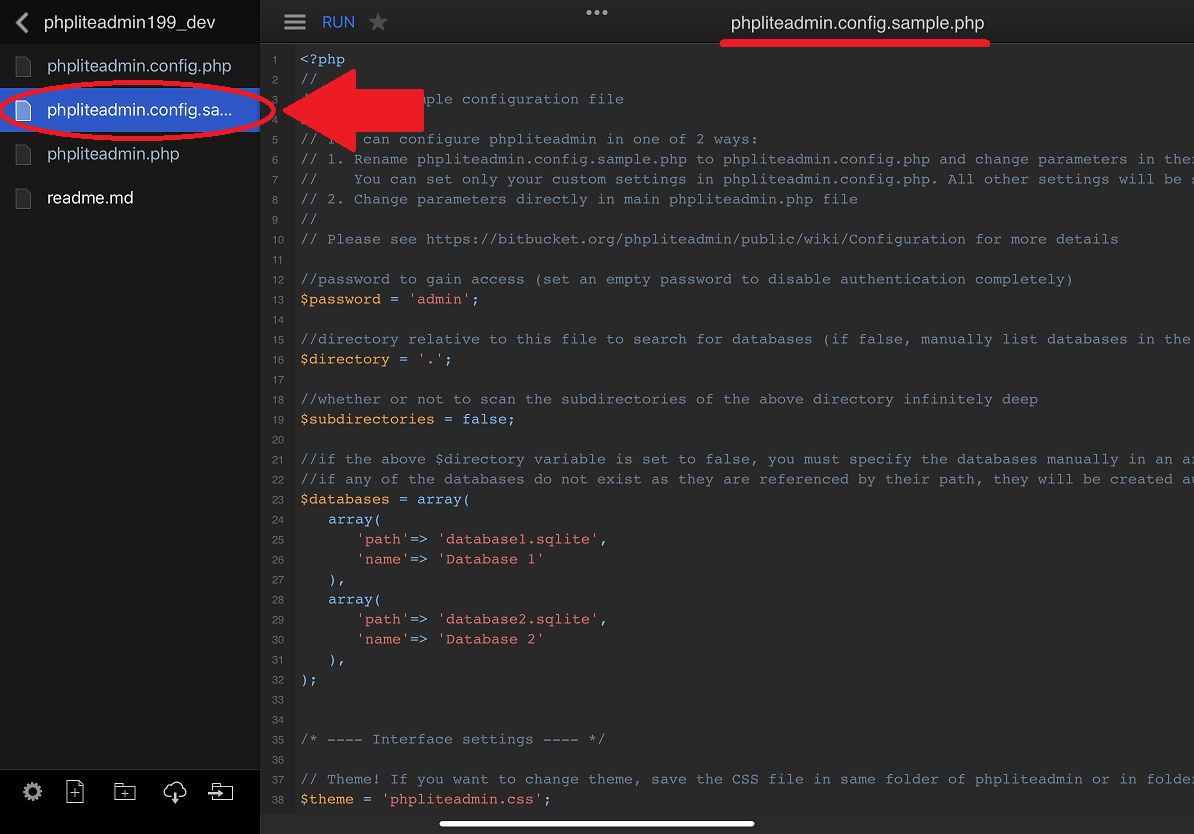Click the 'Change parameters directly' comment line

[x=579, y=200]
